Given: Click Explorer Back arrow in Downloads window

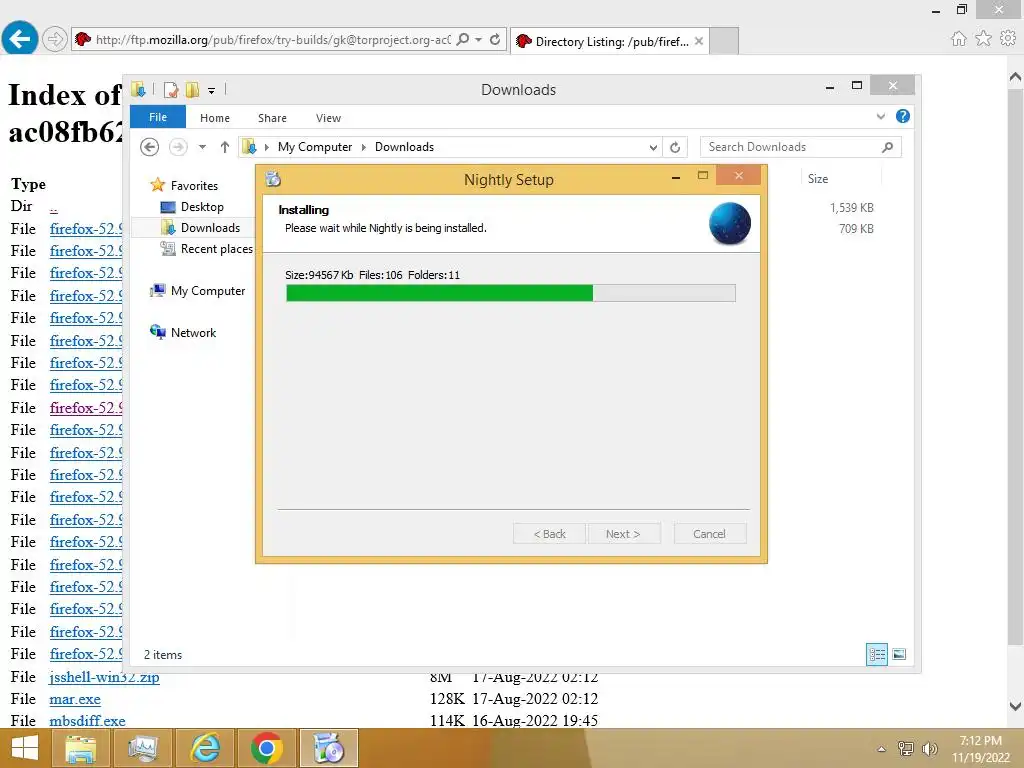Looking at the screenshot, I should point(150,147).
